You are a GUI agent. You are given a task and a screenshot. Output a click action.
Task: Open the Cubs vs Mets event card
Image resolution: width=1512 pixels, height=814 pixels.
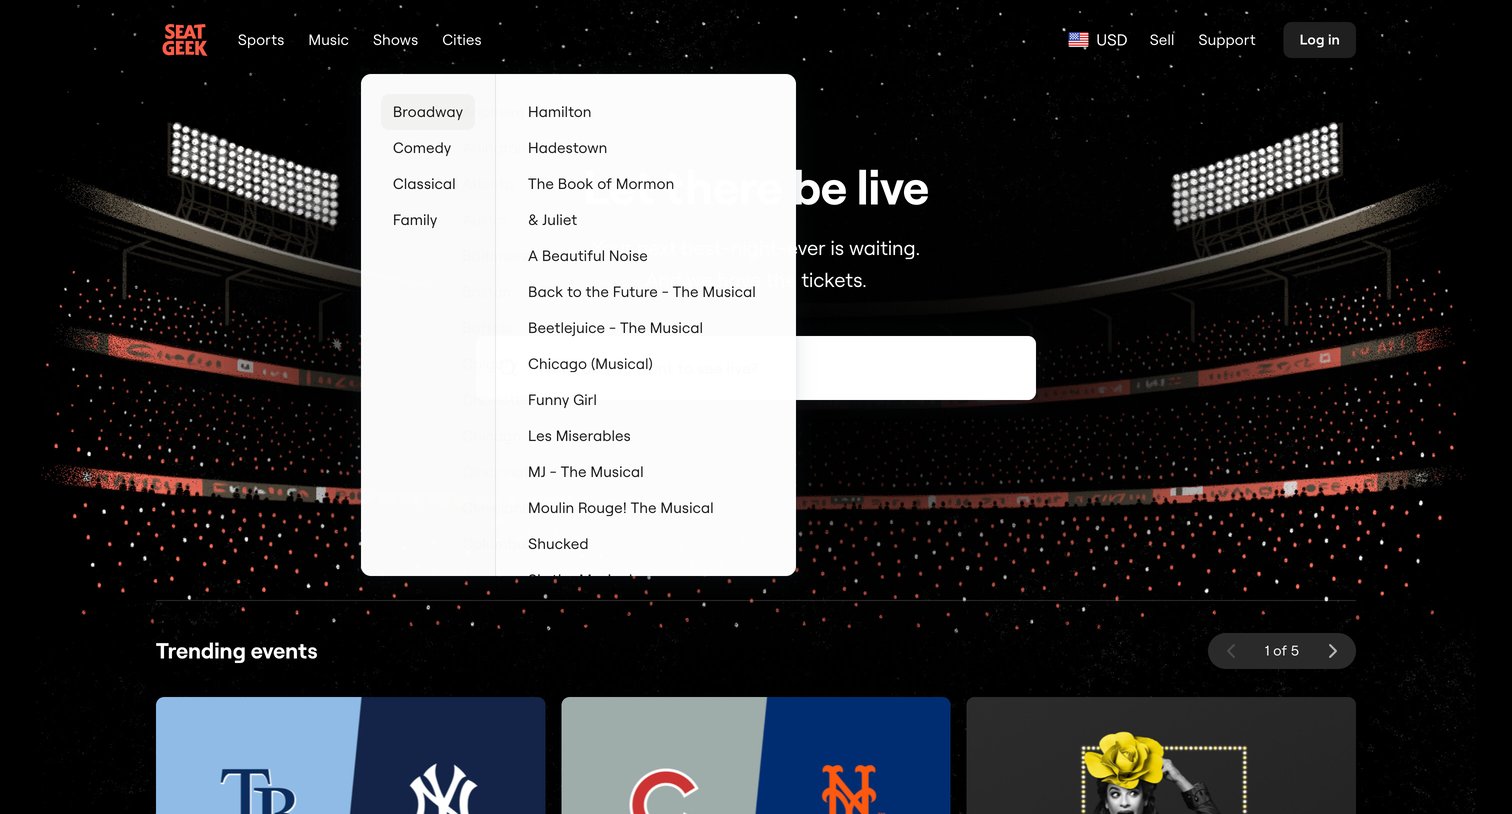pos(756,755)
